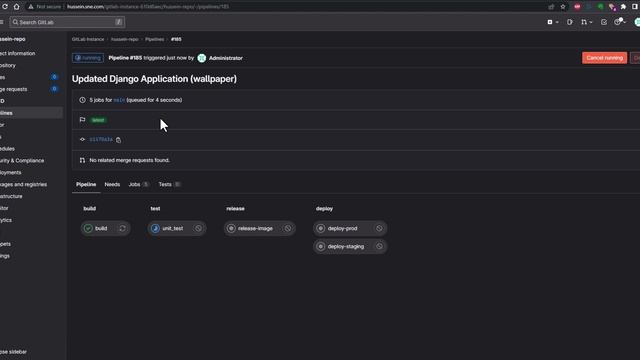This screenshot has width=640, height=360.
Task: Copy the commit SHA with clipboard icon
Action: [118, 140]
